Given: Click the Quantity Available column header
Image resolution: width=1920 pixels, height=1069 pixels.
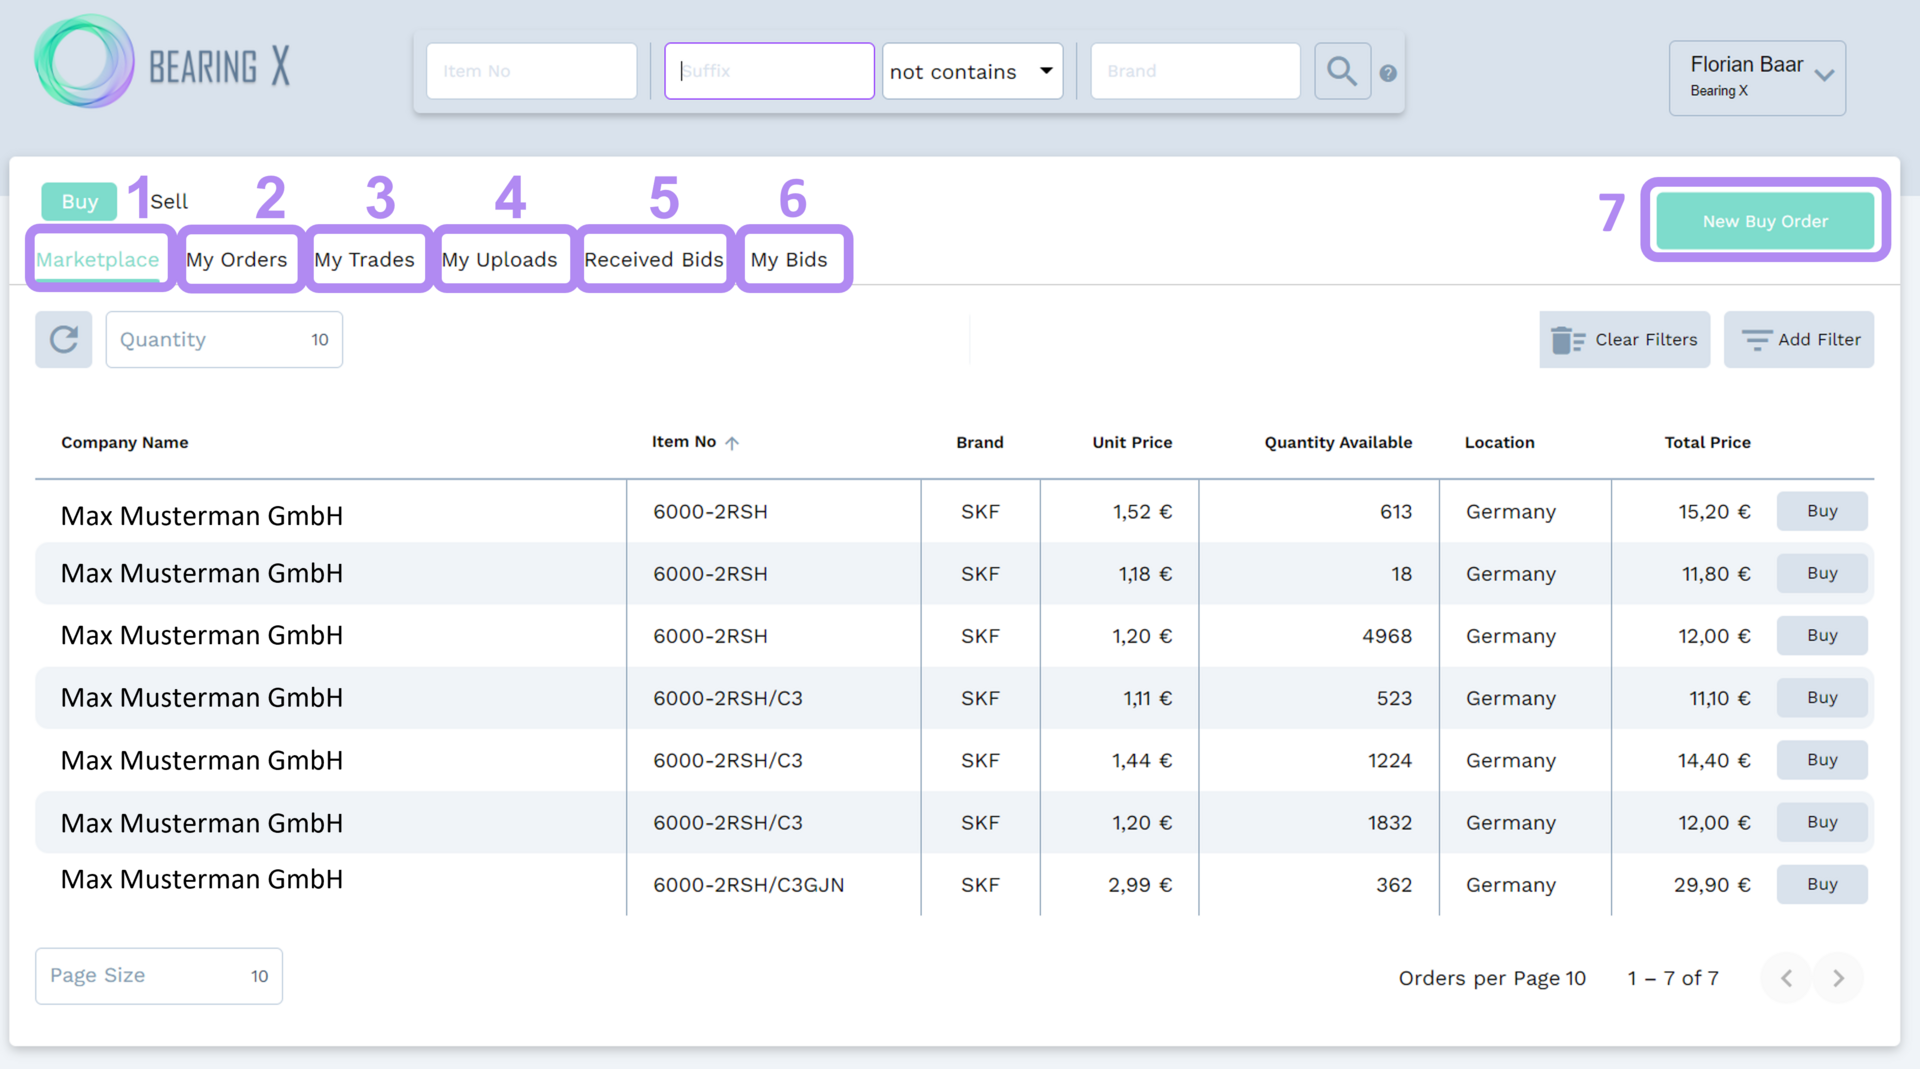Looking at the screenshot, I should coord(1338,443).
